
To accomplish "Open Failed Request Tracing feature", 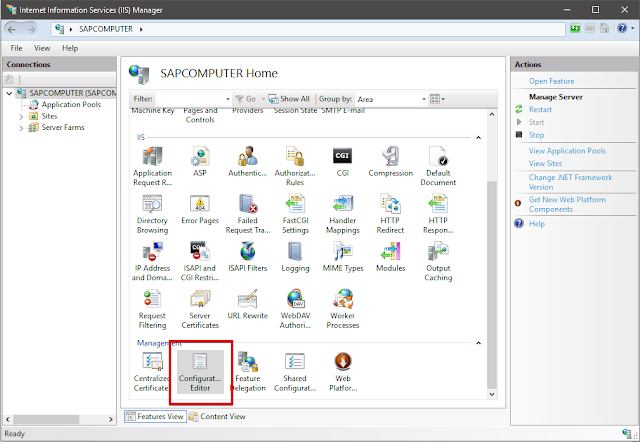I will pyautogui.click(x=248, y=214).
